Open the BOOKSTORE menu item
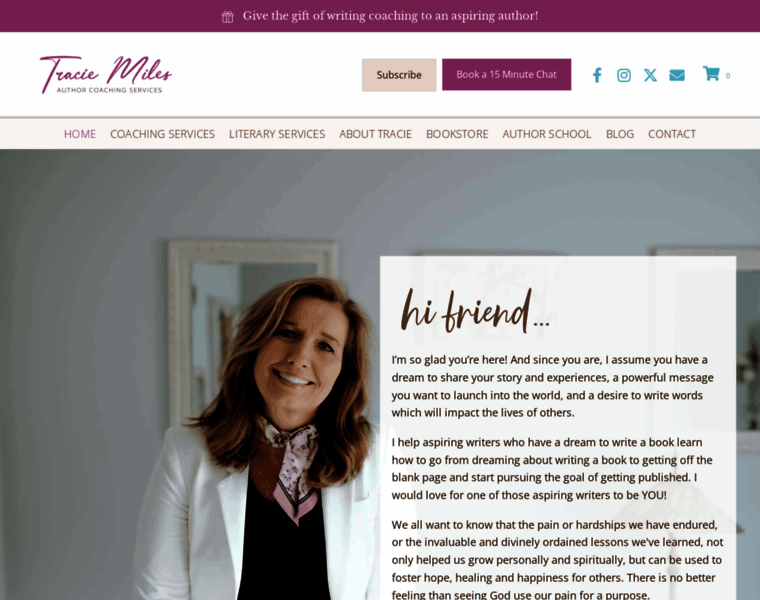Image resolution: width=760 pixels, height=600 pixels. click(x=457, y=134)
